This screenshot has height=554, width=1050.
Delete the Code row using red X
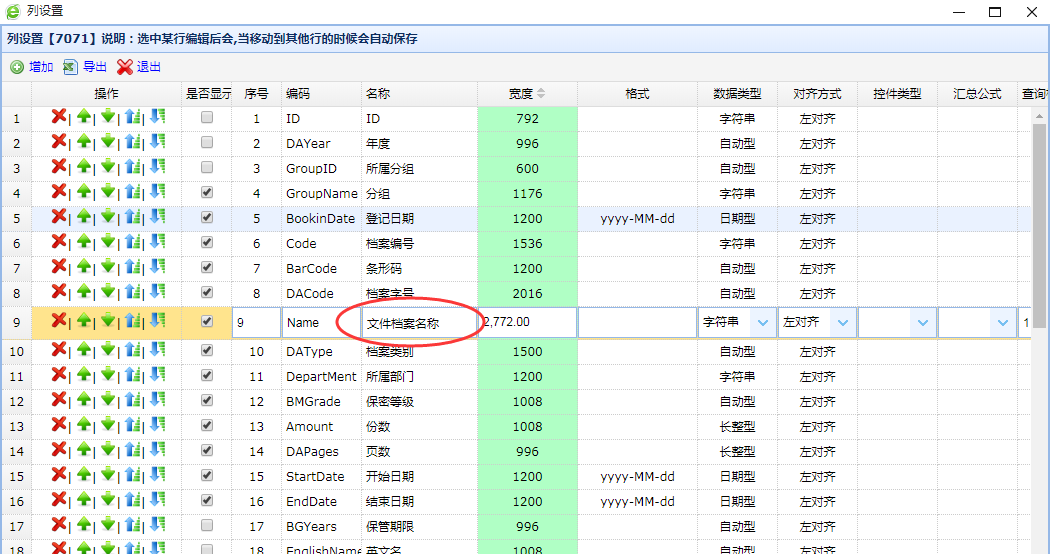point(59,243)
